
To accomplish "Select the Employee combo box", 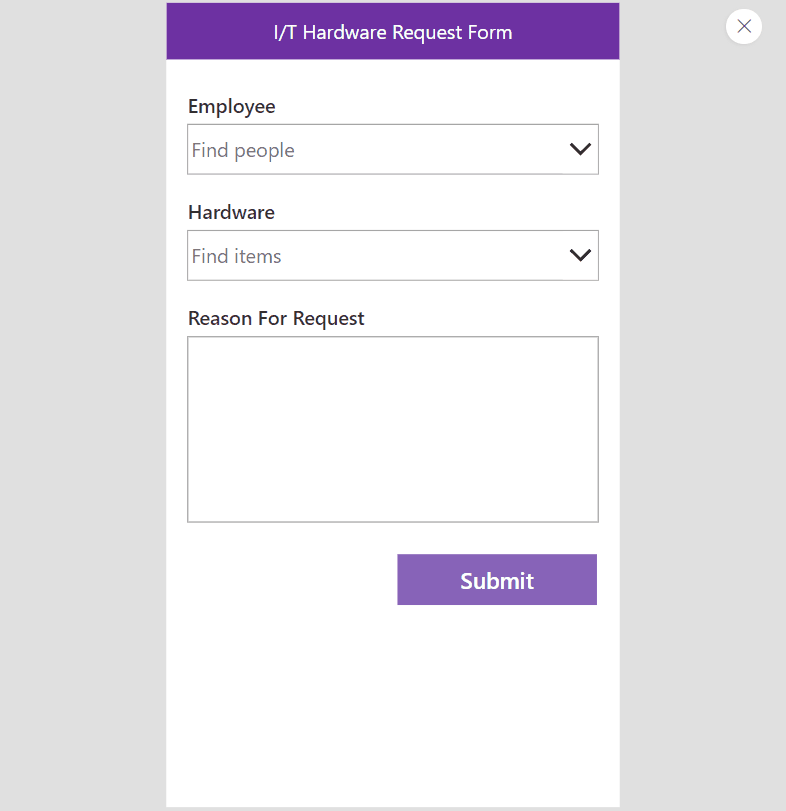I will pos(392,148).
